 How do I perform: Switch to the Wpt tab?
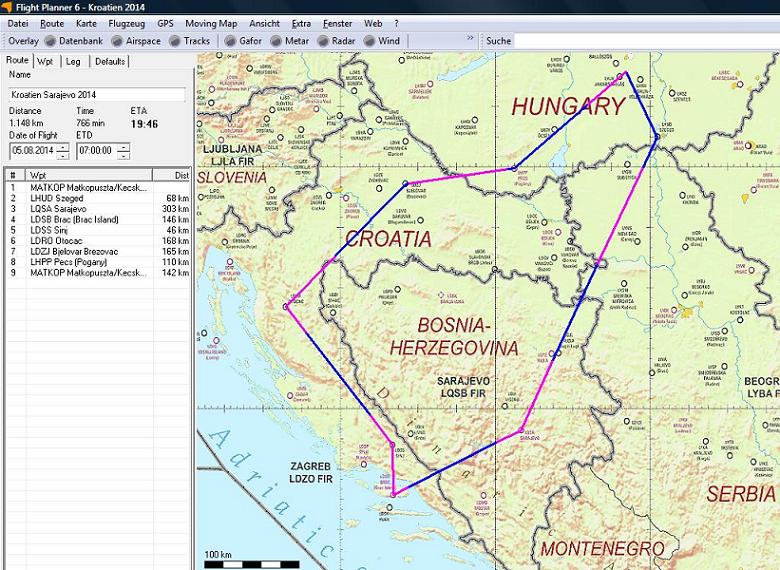45,62
